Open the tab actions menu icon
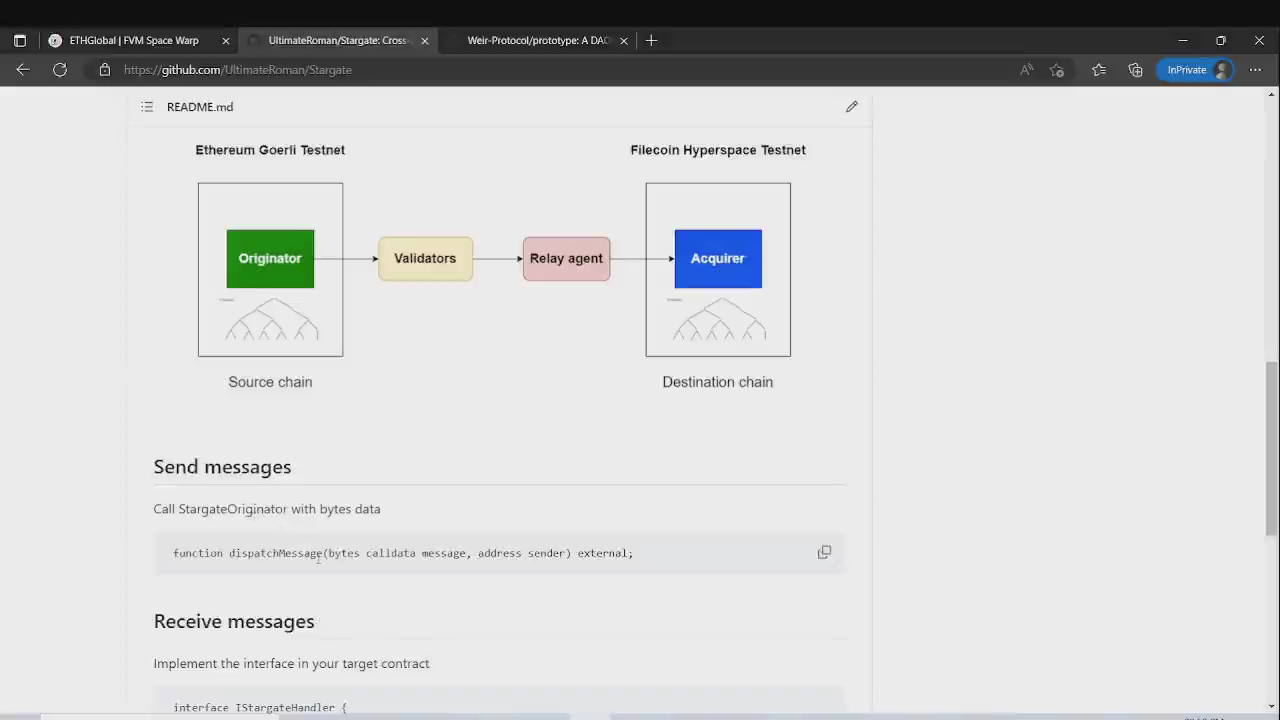 click(19, 41)
